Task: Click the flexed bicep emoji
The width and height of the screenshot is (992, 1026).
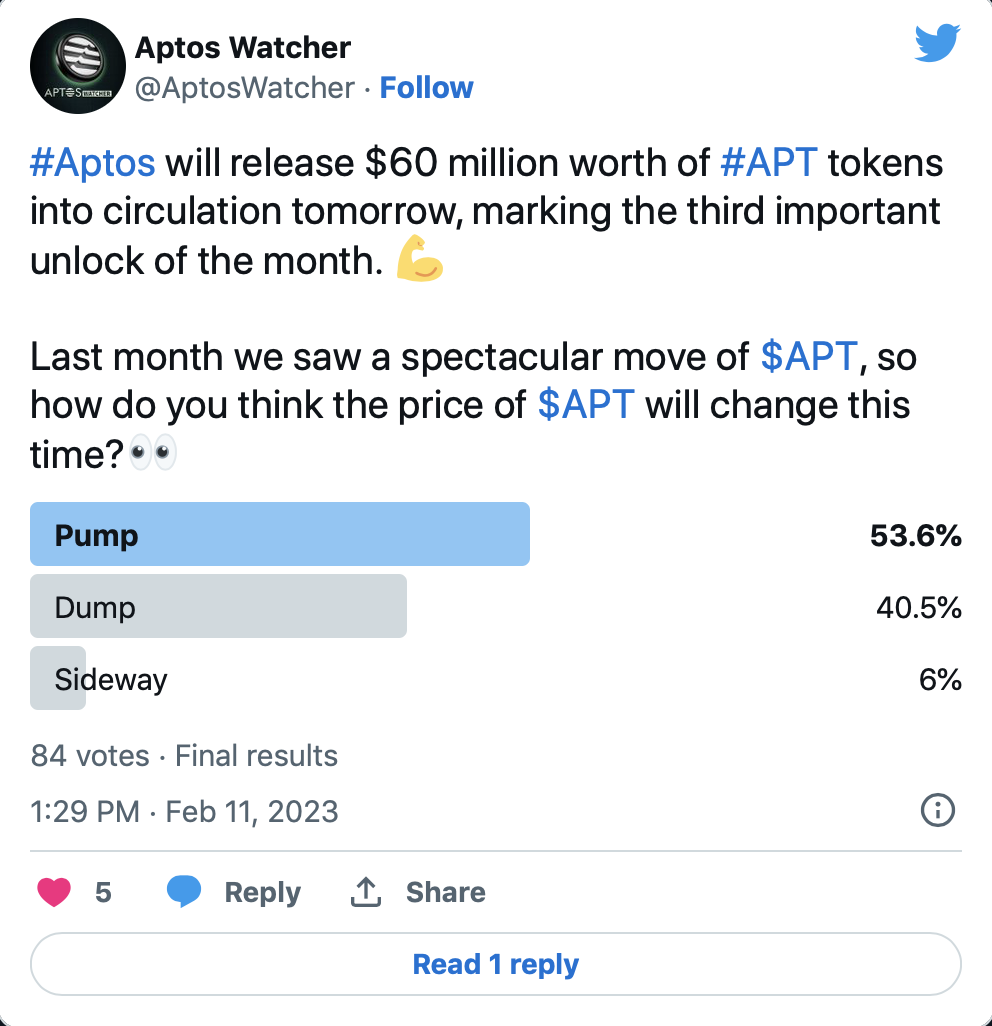Action: [x=420, y=259]
